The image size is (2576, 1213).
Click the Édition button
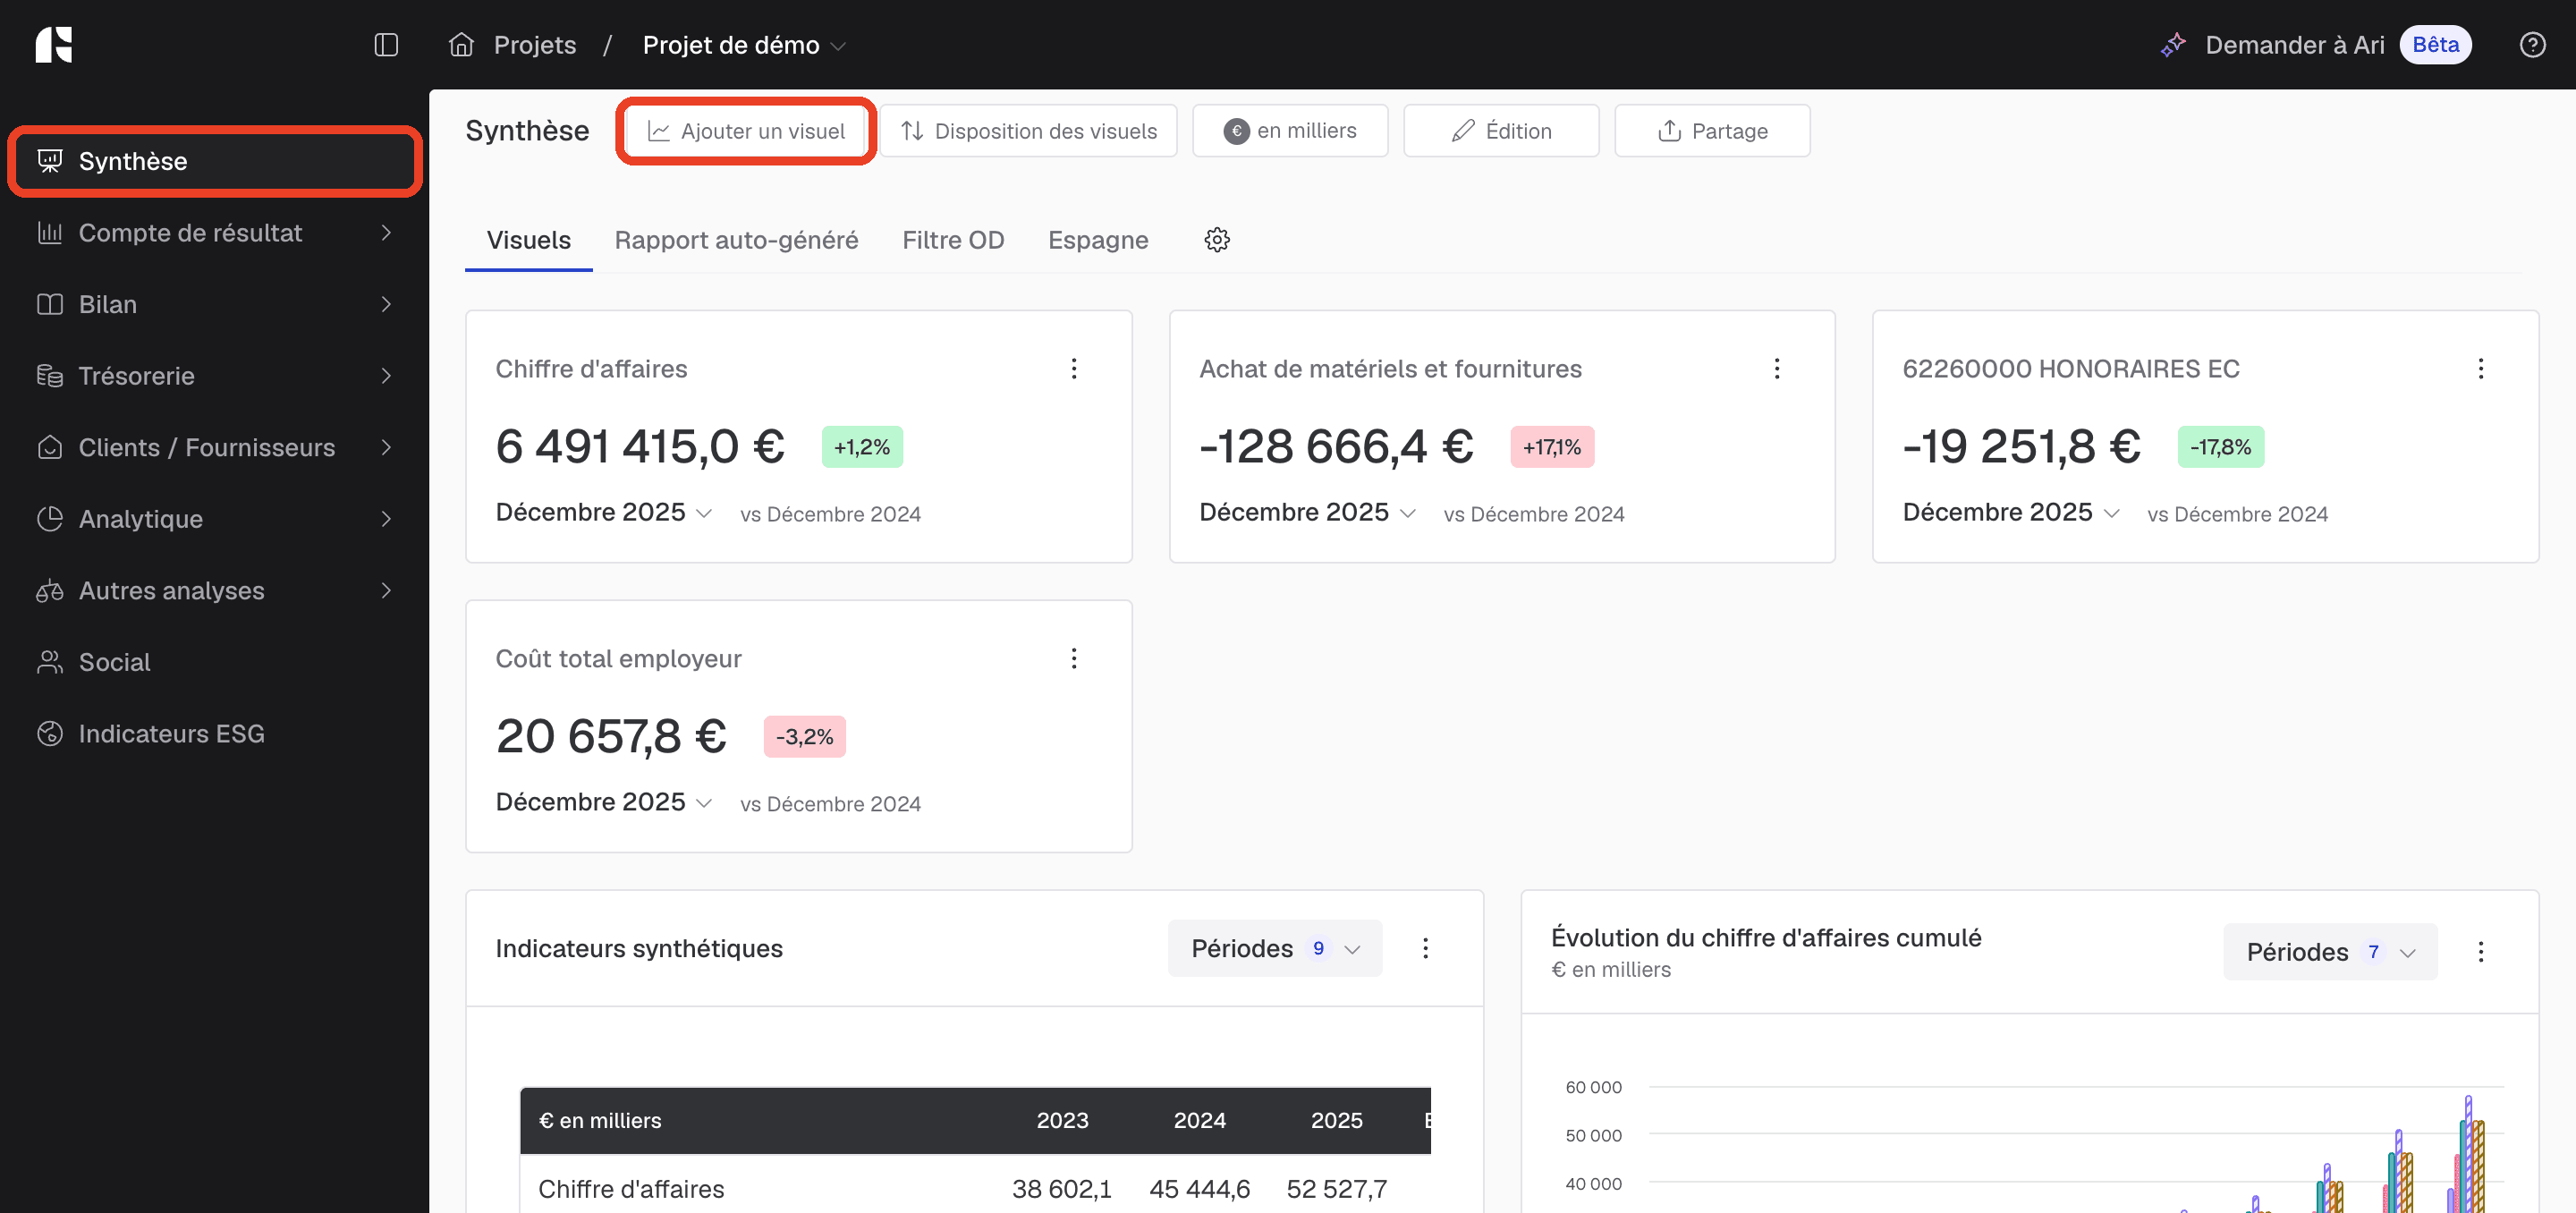(x=1501, y=131)
